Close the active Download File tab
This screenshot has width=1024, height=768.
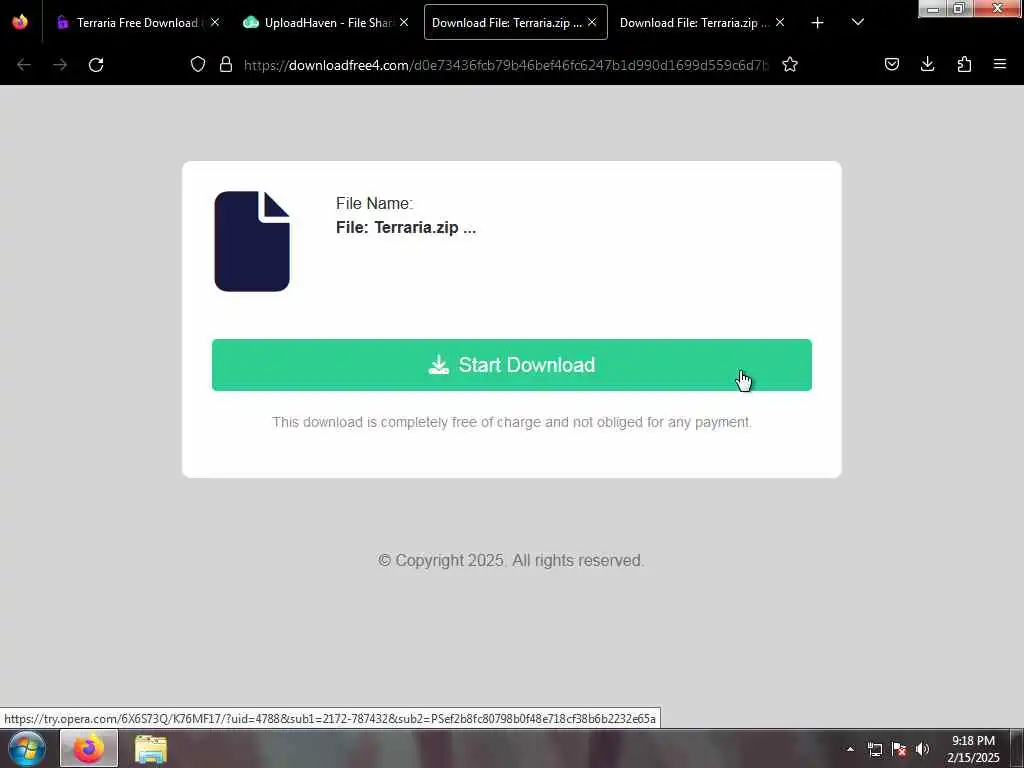(592, 22)
